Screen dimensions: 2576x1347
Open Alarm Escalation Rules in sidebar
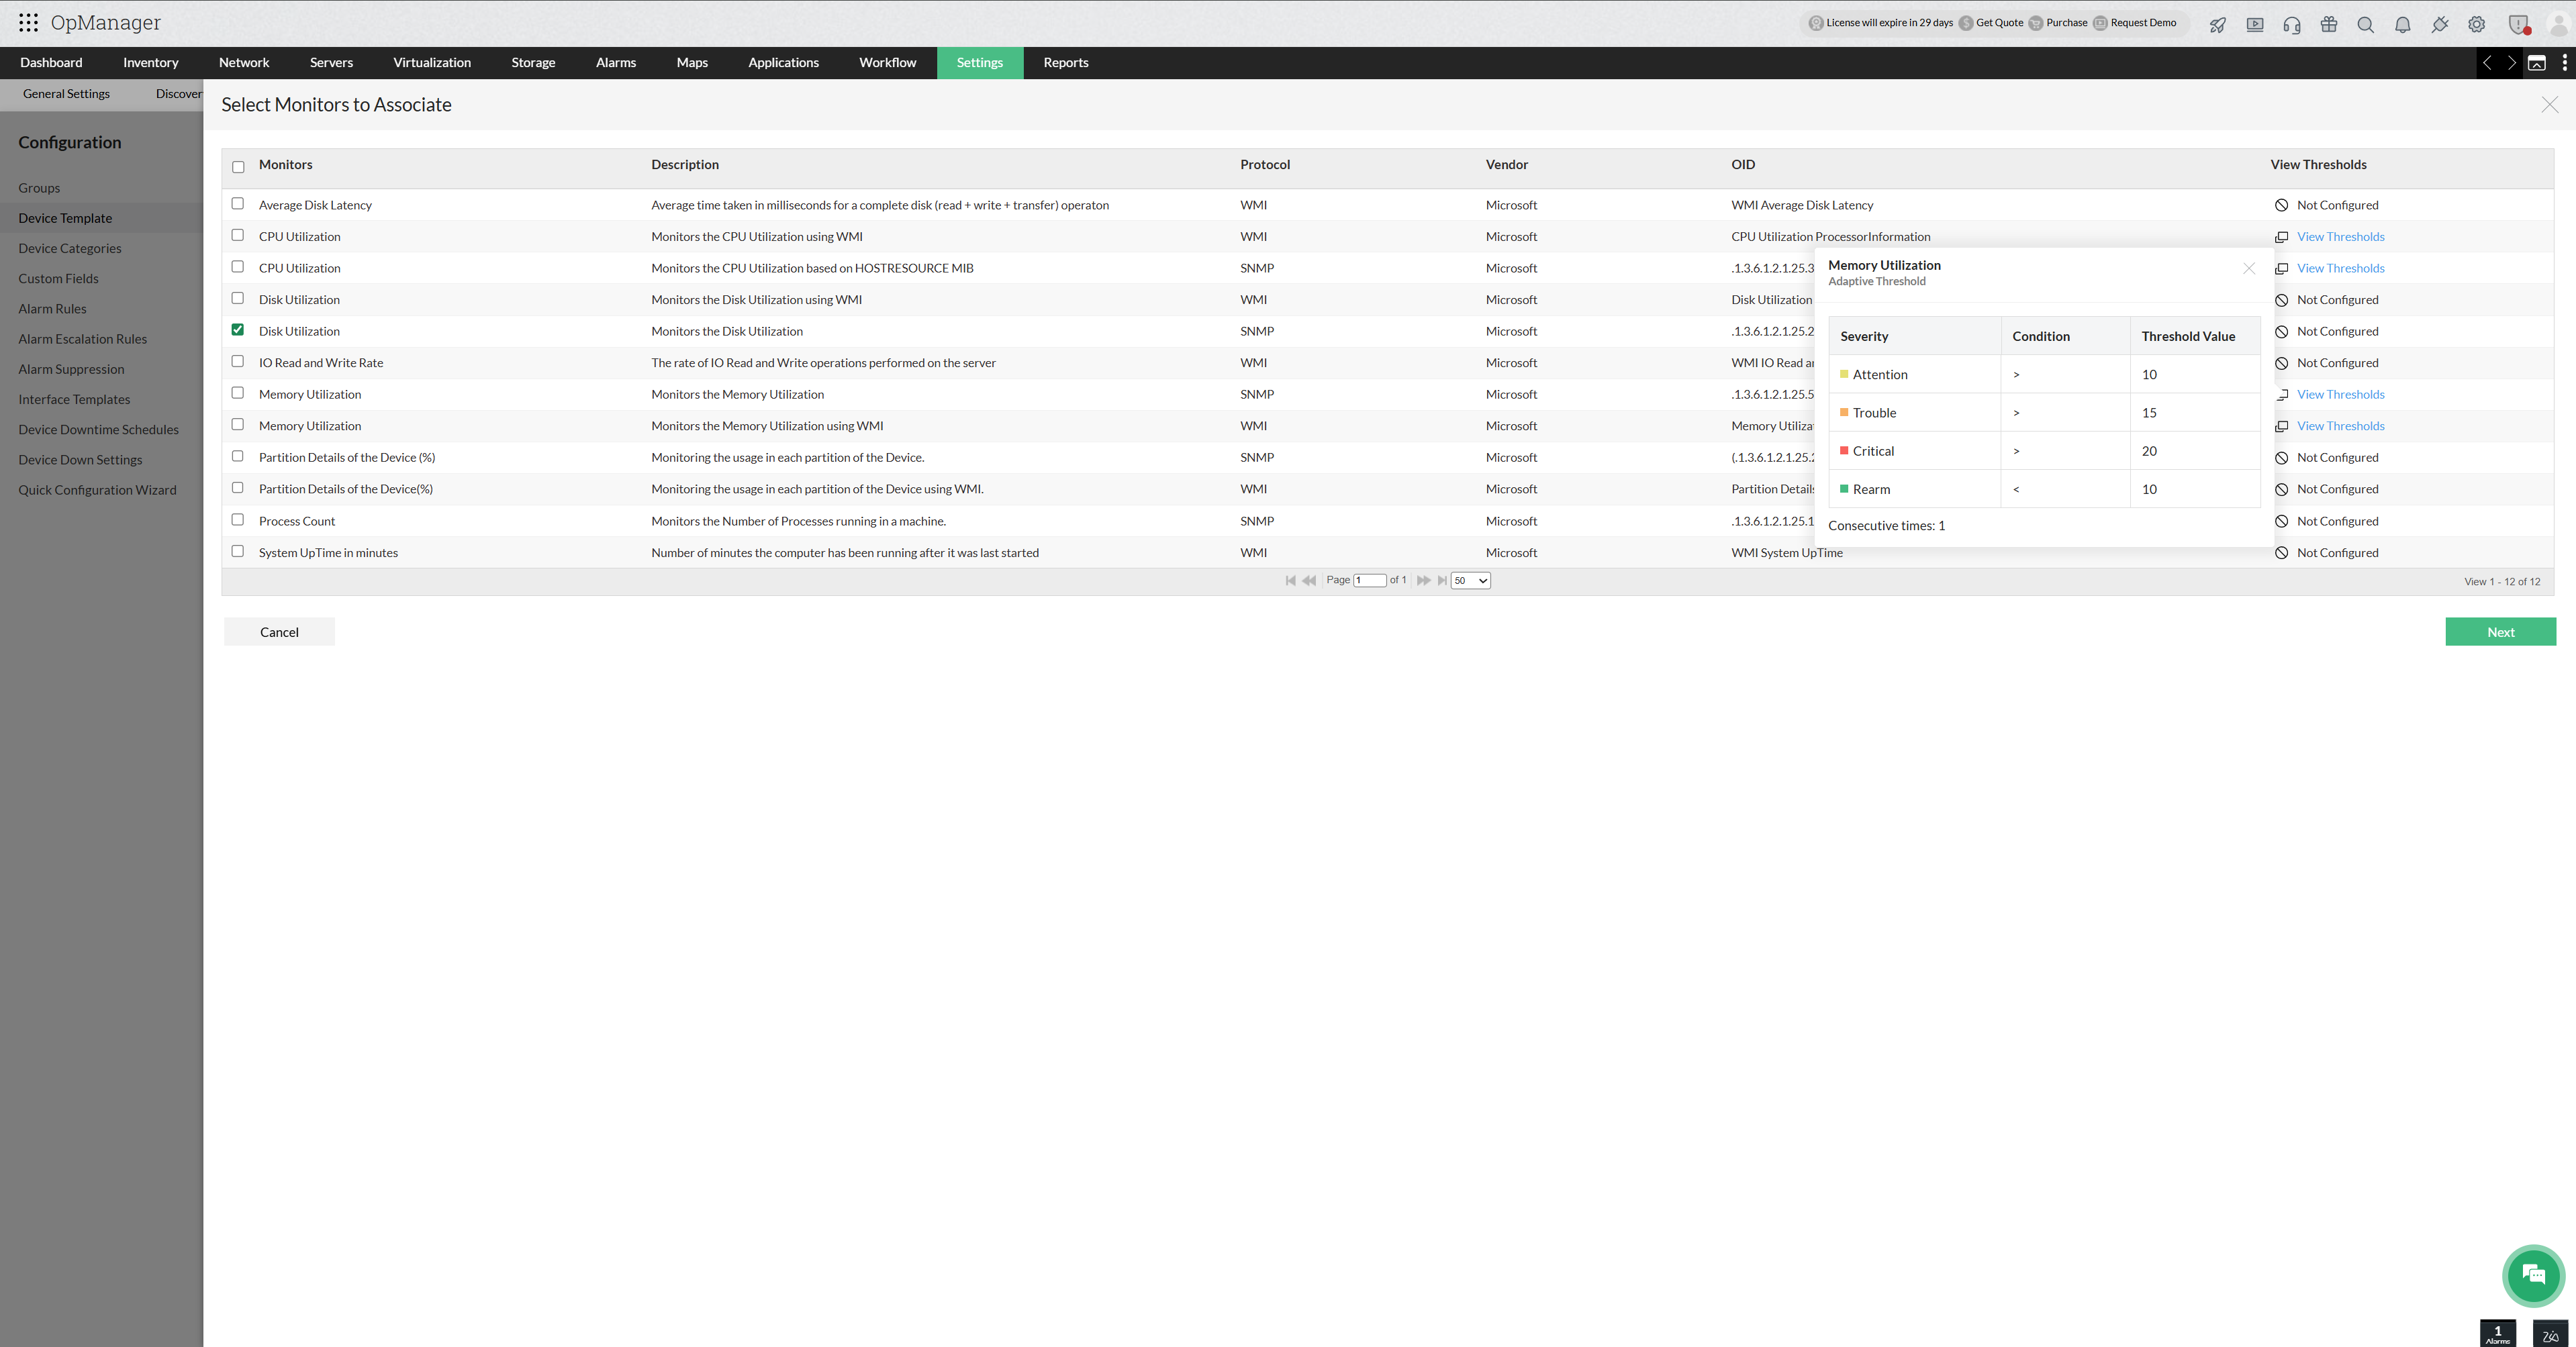[x=82, y=339]
